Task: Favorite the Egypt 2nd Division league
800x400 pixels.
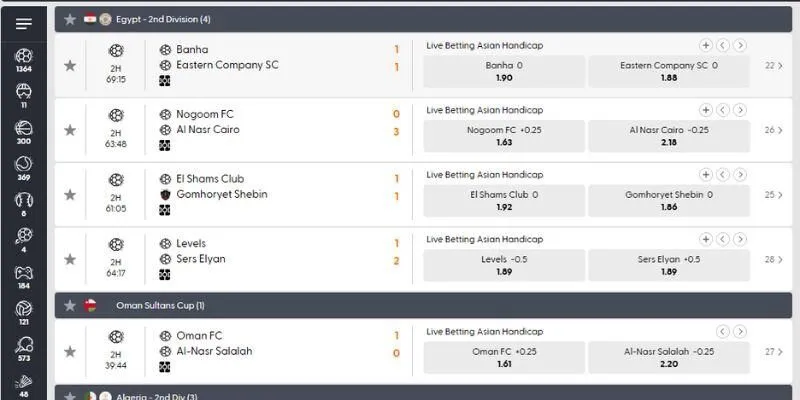Action: [70, 19]
